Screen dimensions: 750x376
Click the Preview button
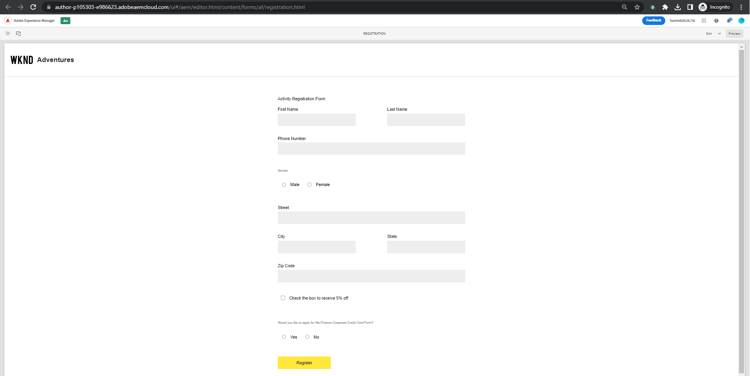pos(735,33)
